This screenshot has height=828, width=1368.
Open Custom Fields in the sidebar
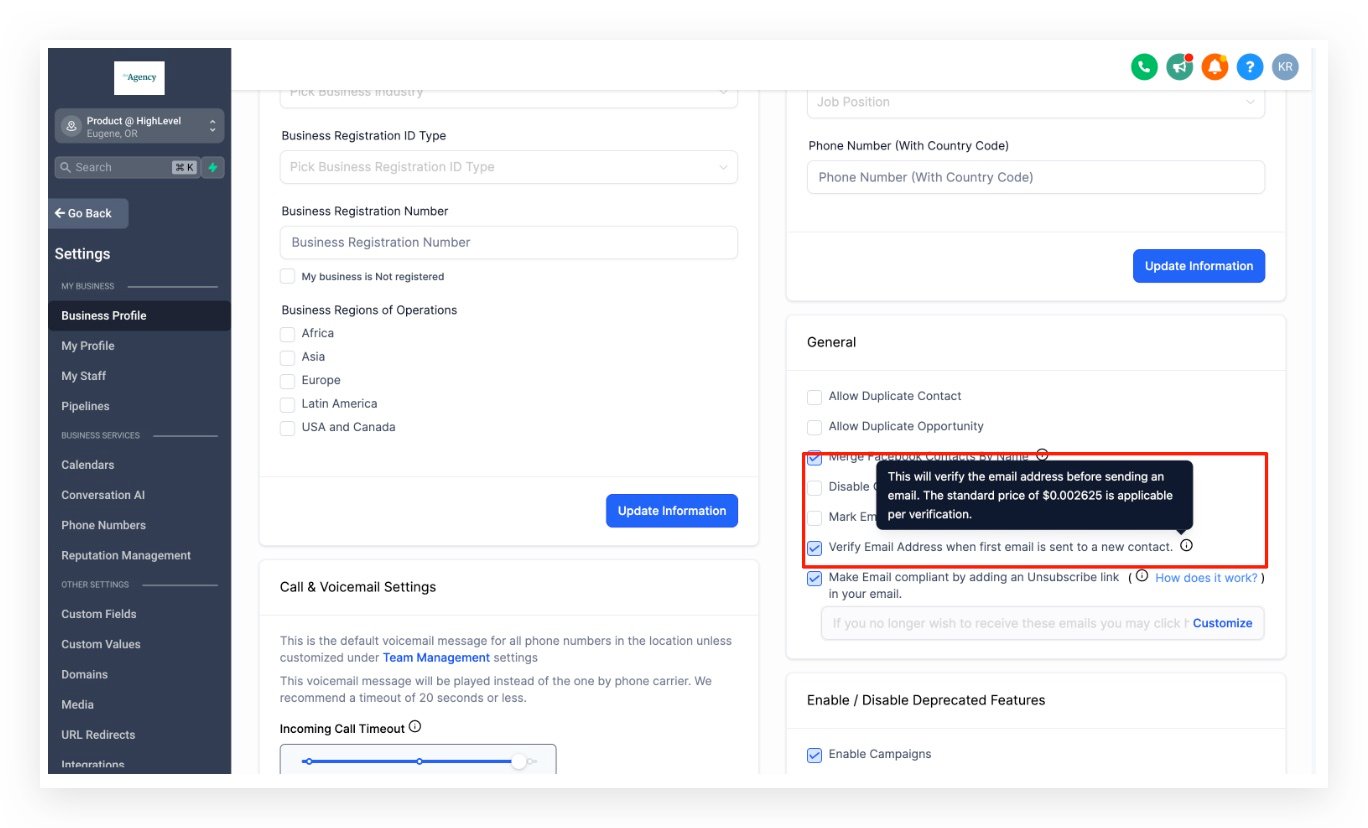99,614
